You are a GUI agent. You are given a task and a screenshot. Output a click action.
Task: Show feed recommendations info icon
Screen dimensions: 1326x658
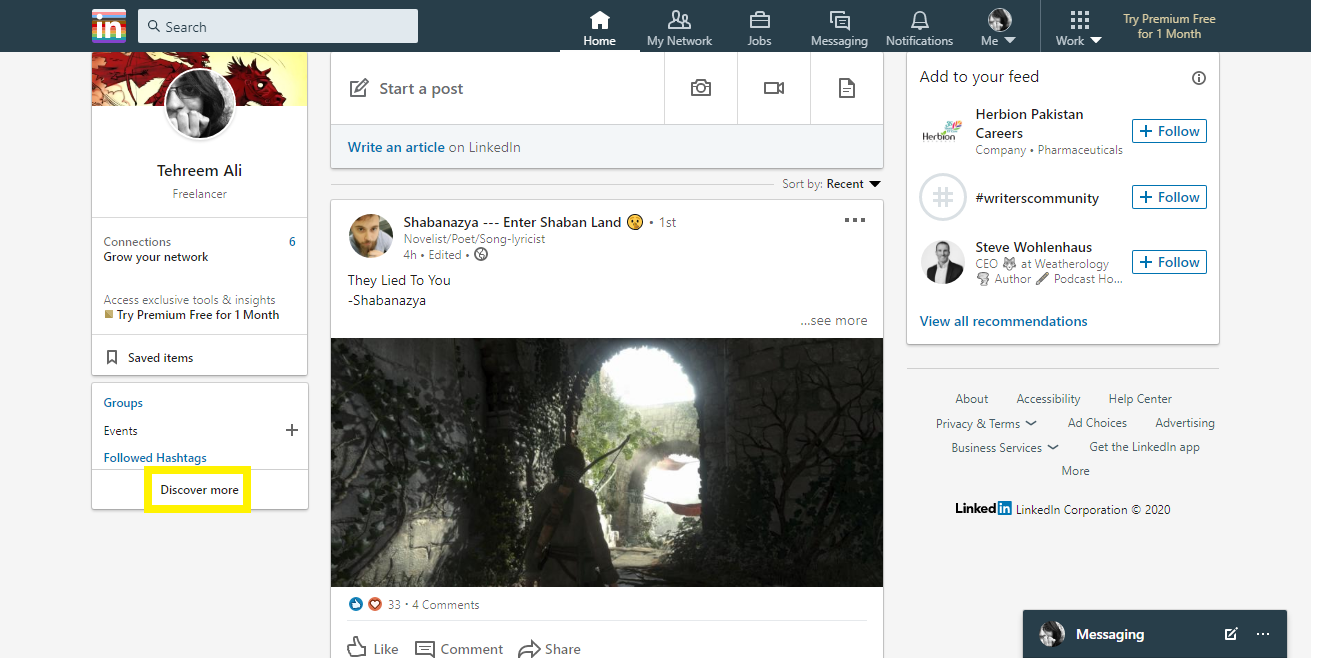(1199, 78)
